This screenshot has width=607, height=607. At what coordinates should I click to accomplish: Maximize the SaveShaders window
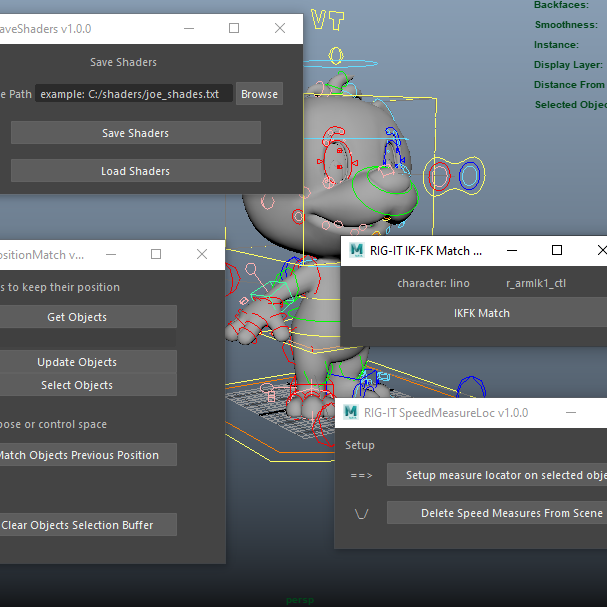click(x=234, y=28)
